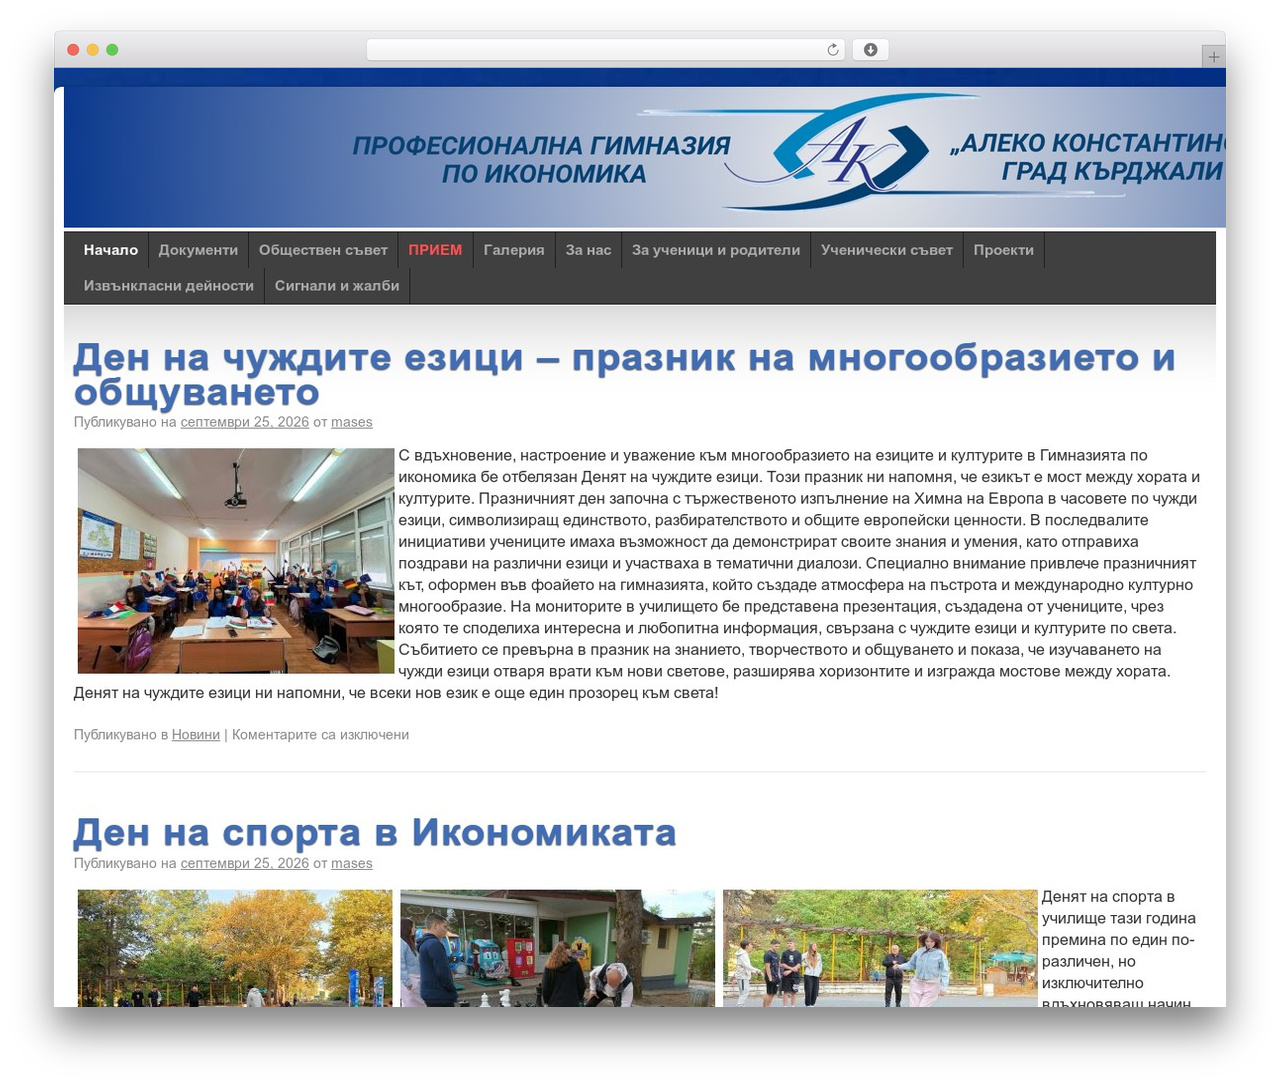Screen dimensions: 1280x1084
Task: Open the Проекти menu
Action: [x=1004, y=250]
